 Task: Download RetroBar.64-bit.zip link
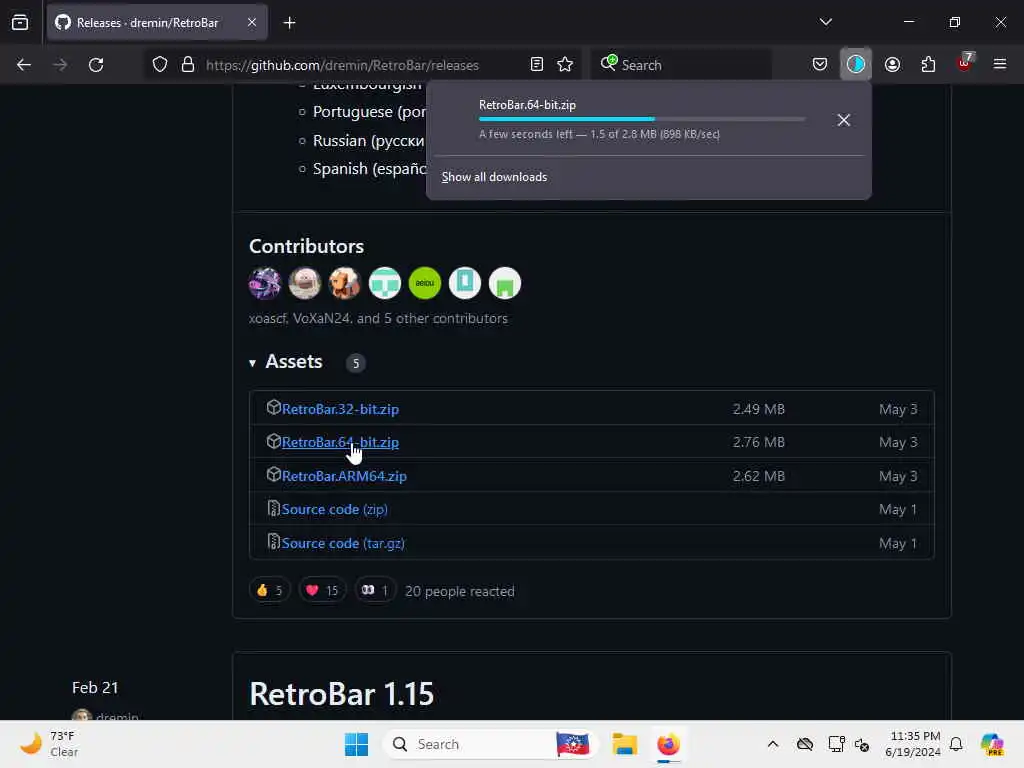[340, 442]
